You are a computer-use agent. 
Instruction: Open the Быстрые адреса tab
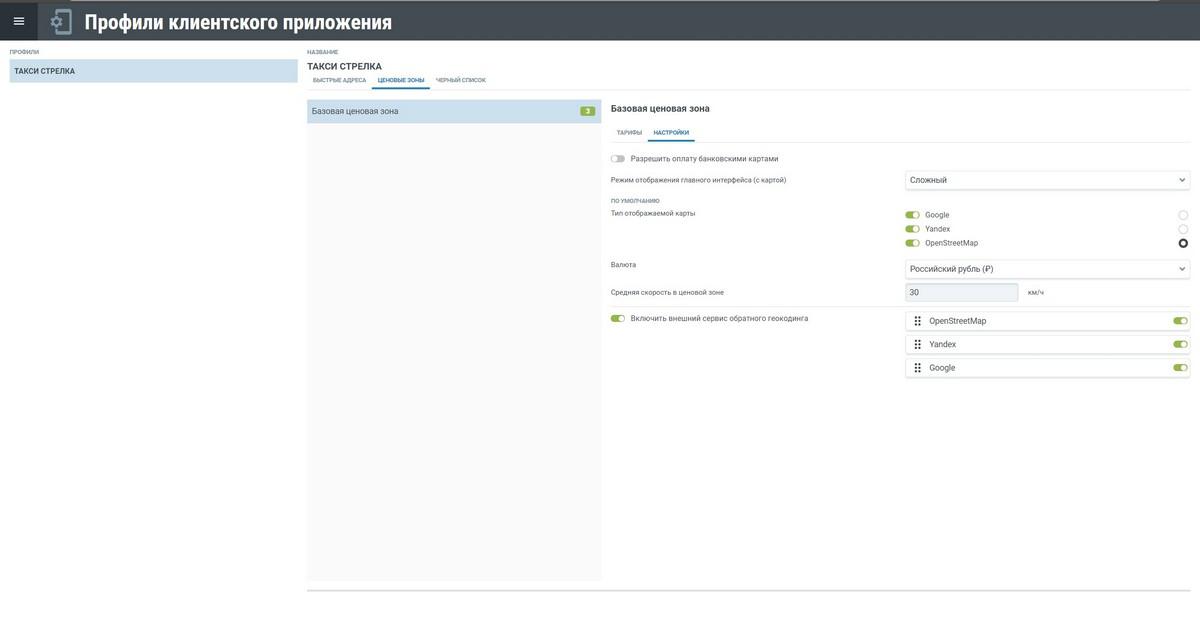coord(339,80)
